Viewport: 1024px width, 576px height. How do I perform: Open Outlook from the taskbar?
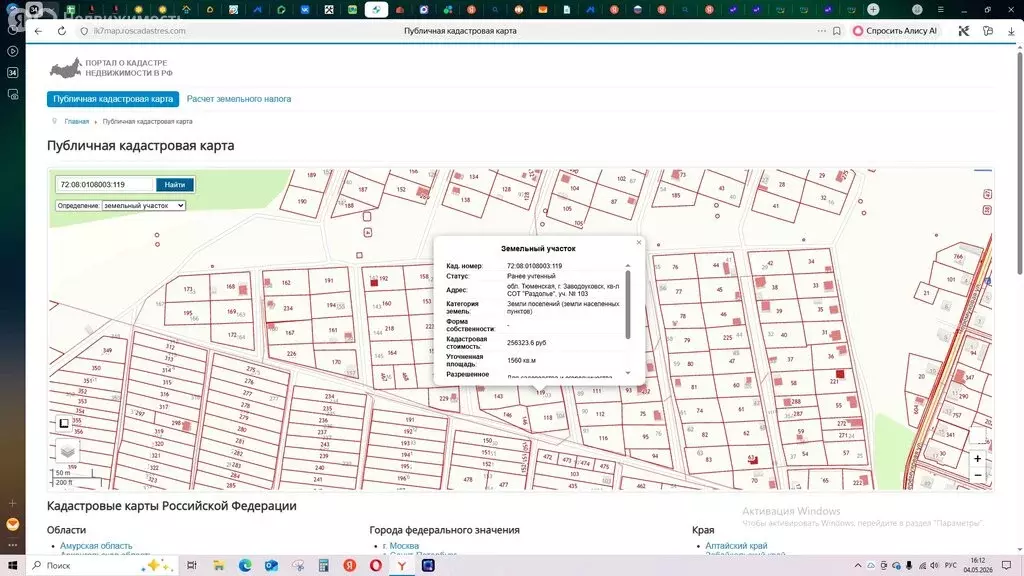pyautogui.click(x=271, y=566)
